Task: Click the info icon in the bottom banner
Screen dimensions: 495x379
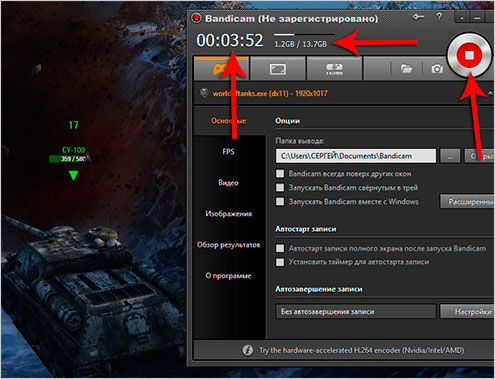Action: 247,350
